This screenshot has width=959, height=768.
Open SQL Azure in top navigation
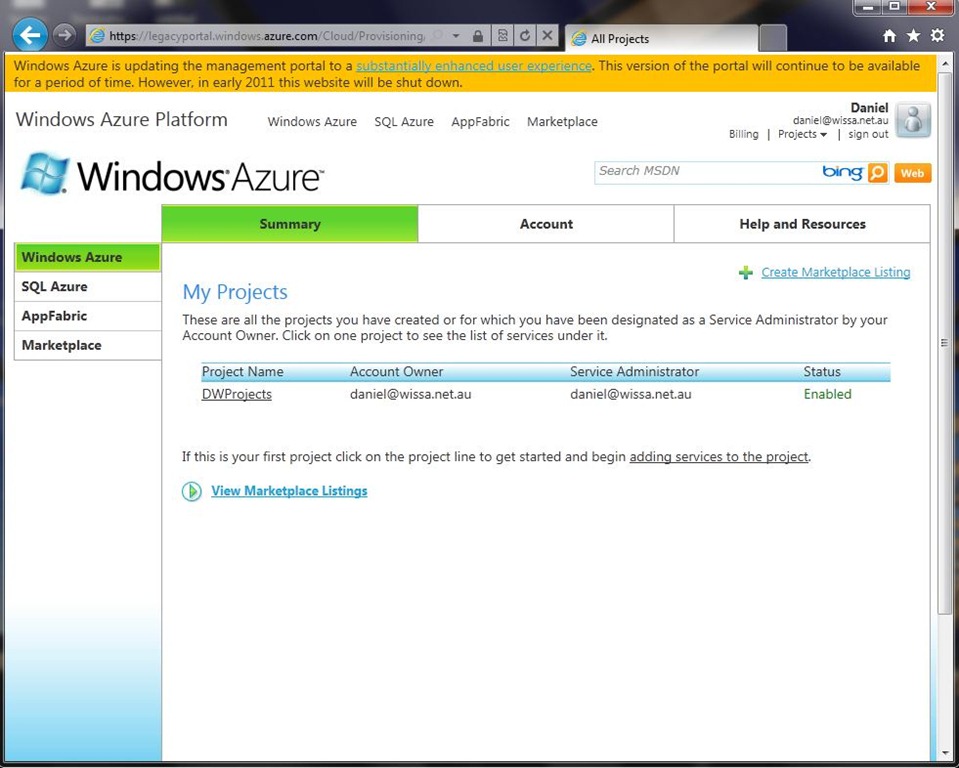[x=404, y=122]
